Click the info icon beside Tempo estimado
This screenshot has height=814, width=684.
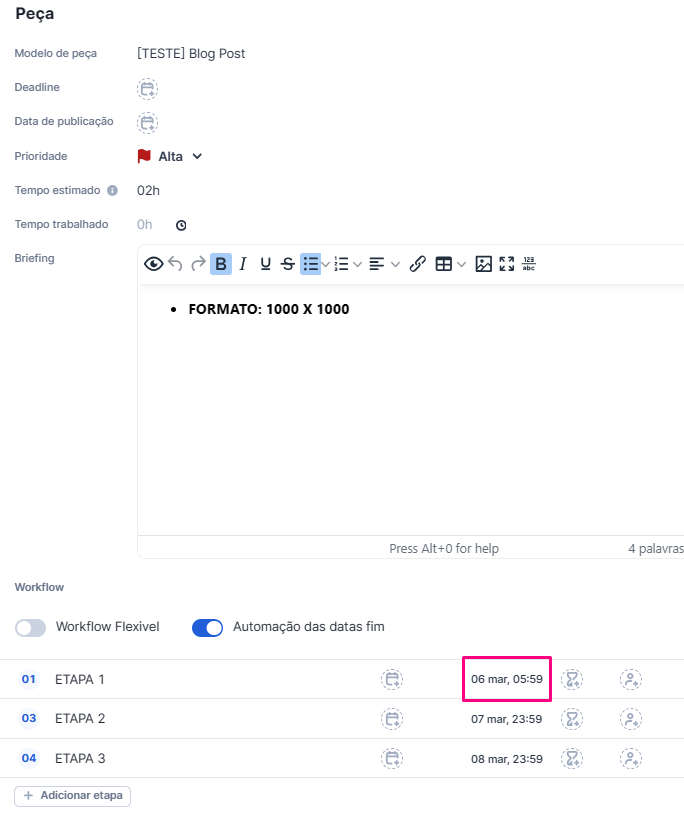coord(112,191)
